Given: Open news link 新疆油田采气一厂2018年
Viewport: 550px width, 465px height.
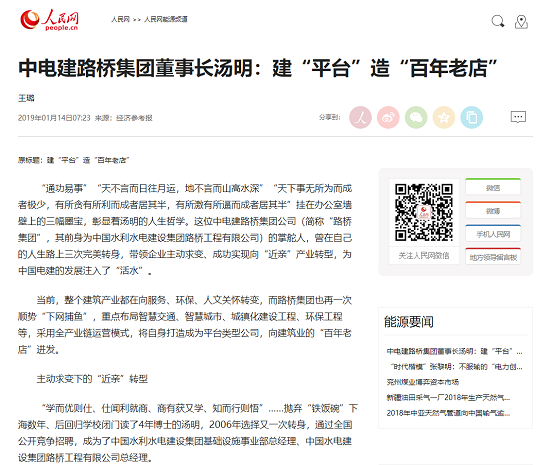Looking at the screenshot, I should click(x=448, y=397).
